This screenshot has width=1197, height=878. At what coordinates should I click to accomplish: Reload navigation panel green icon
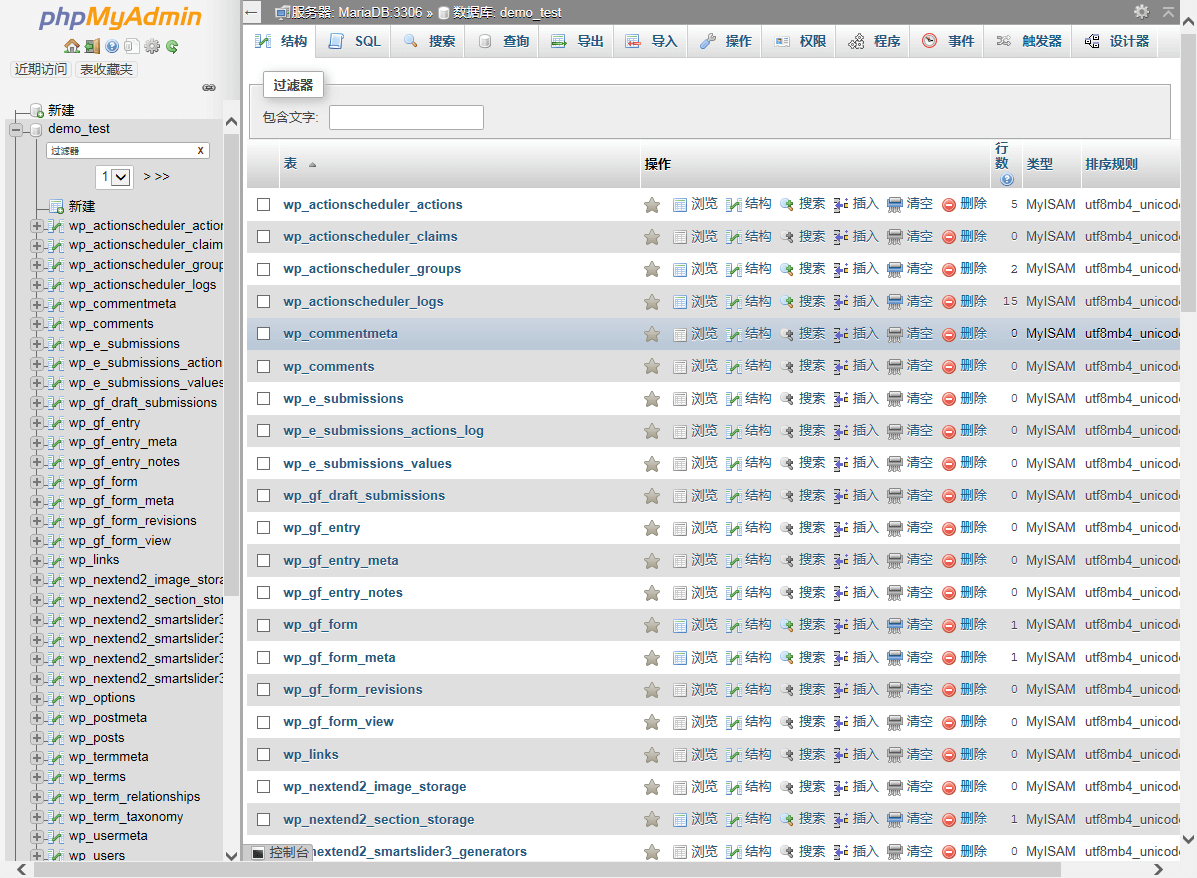172,46
